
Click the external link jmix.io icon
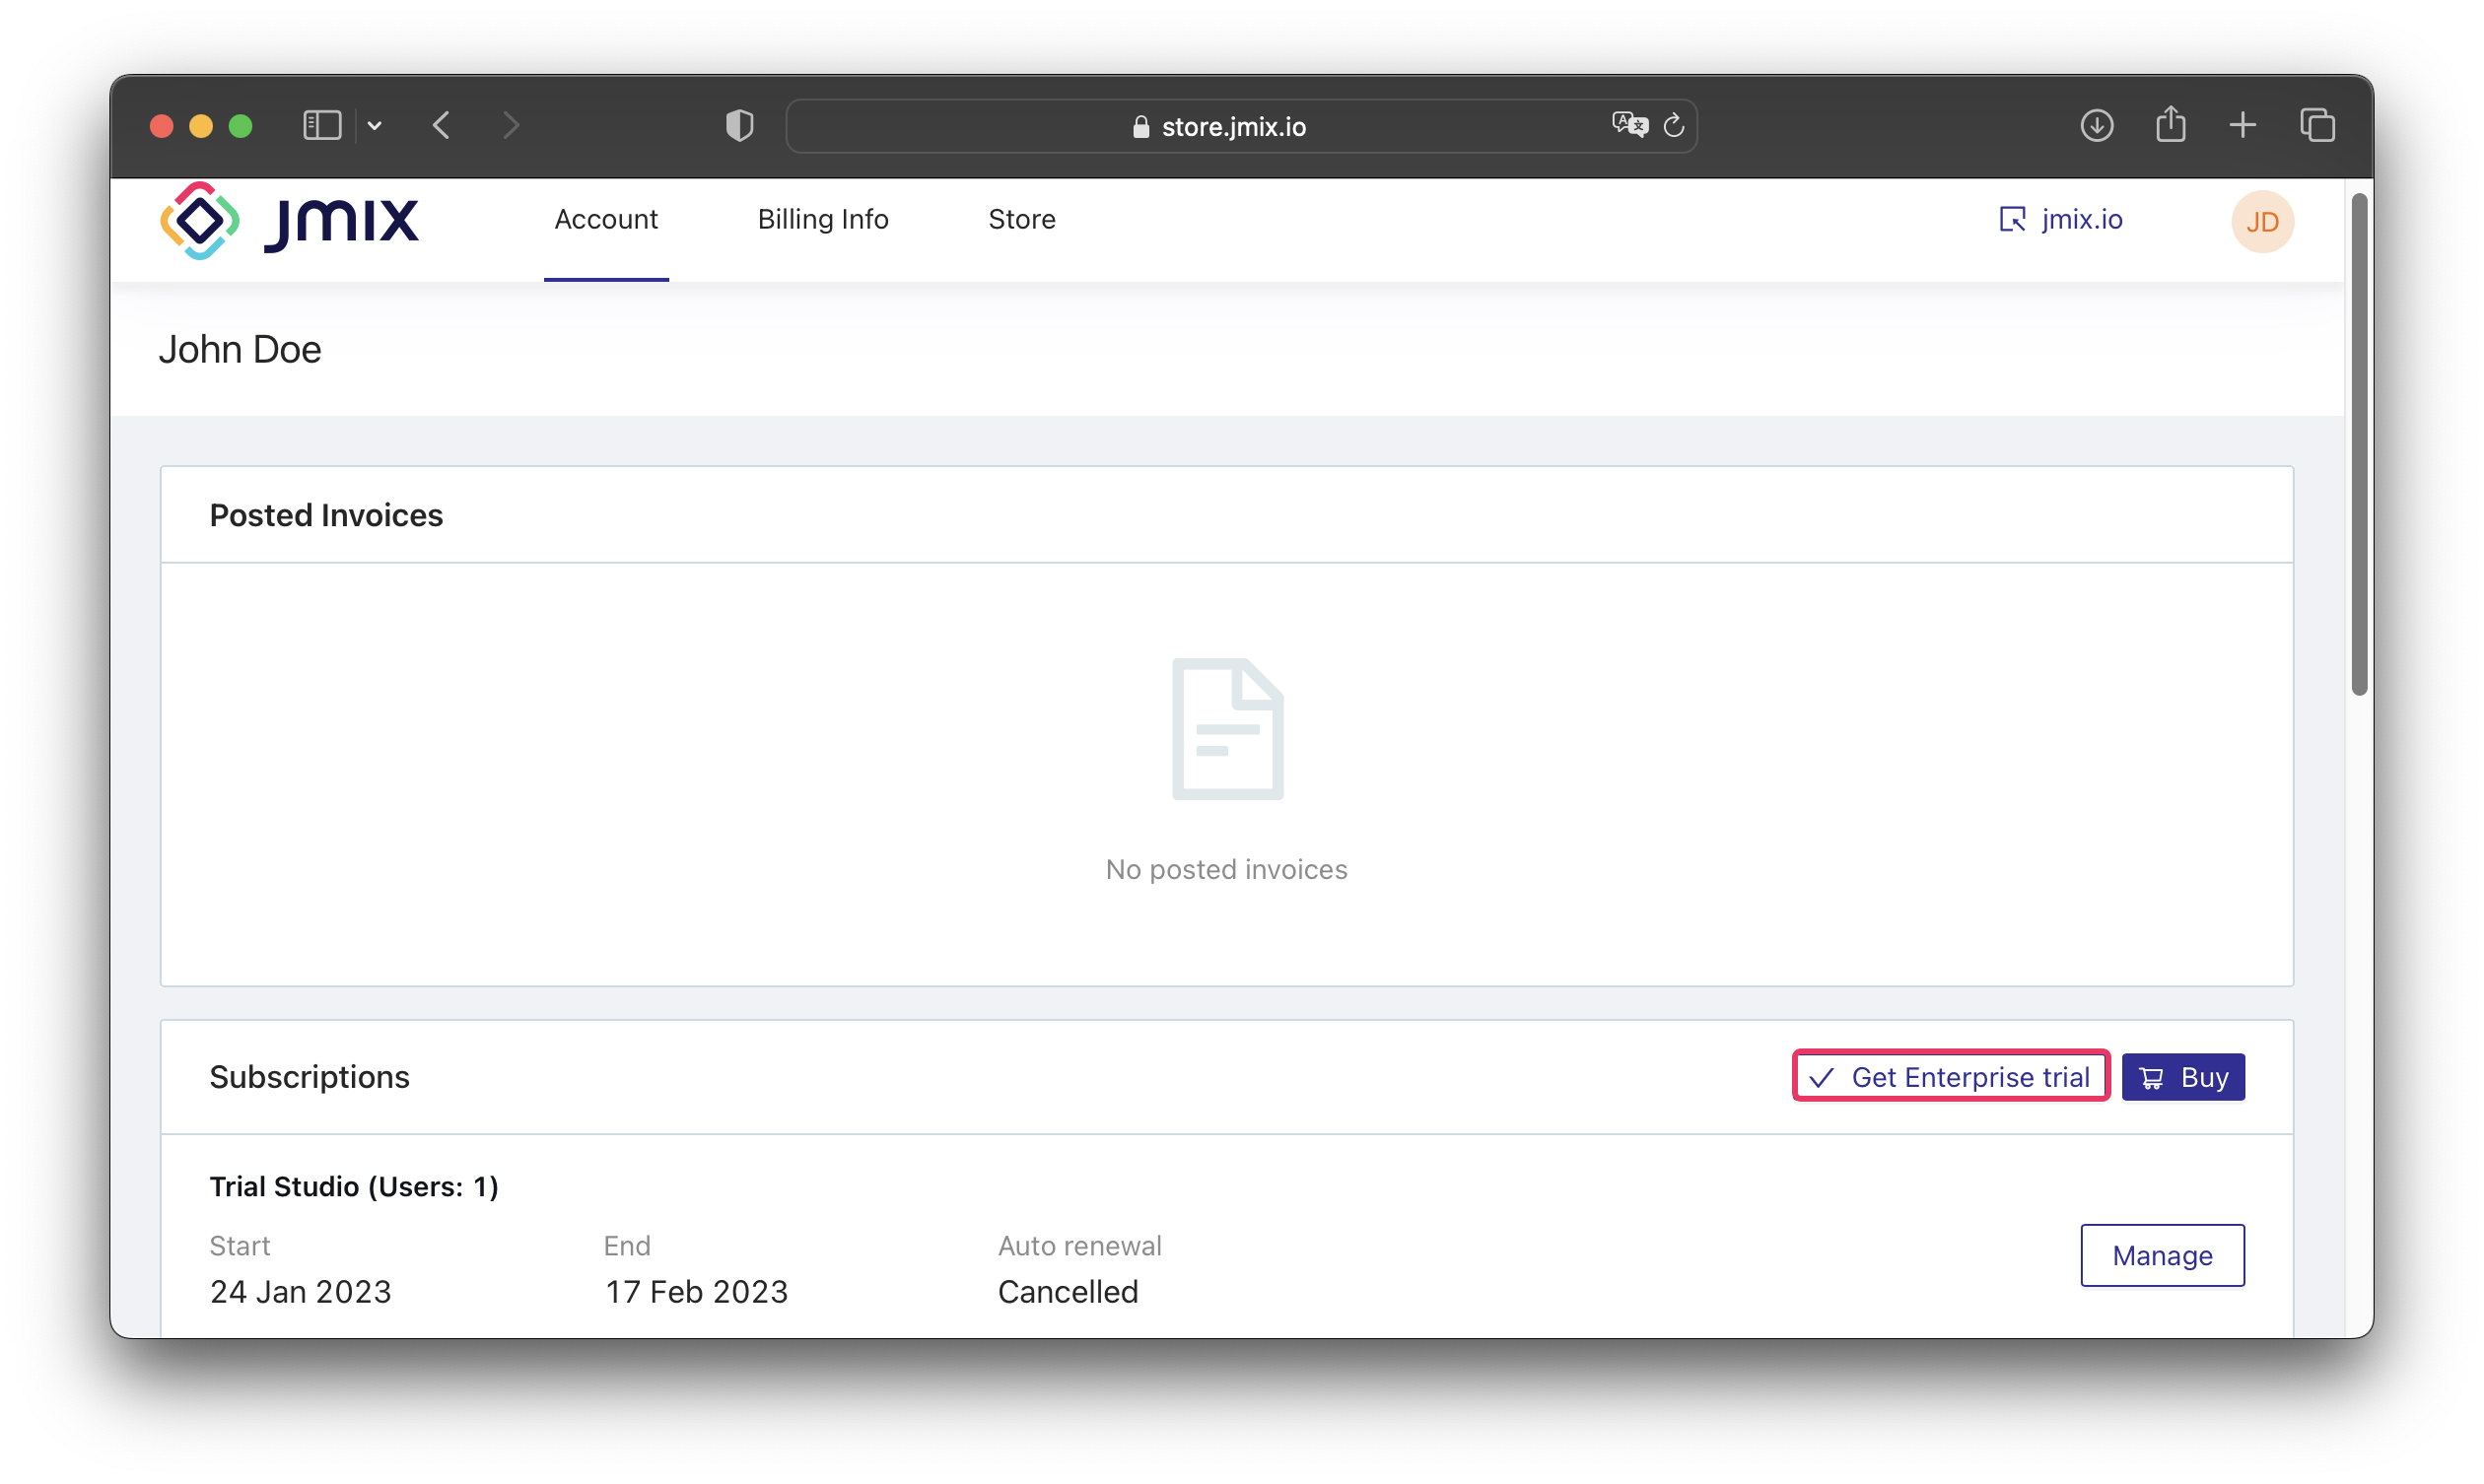[2012, 219]
